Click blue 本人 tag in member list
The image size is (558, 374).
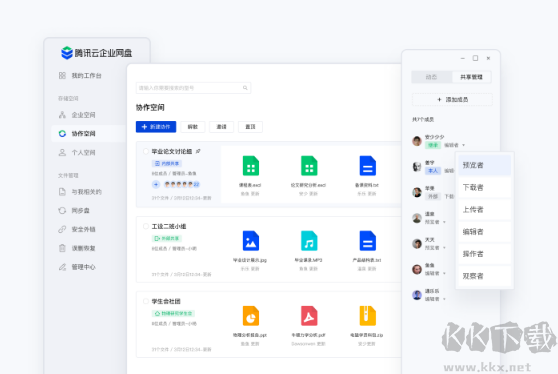(x=433, y=171)
